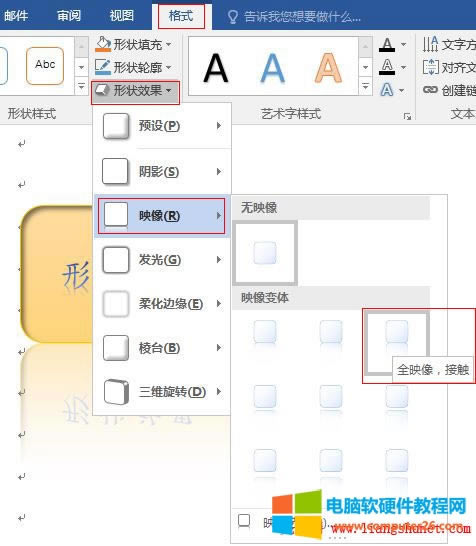Apply the orange WordArt A style
This screenshot has width=476, height=546.
click(328, 68)
